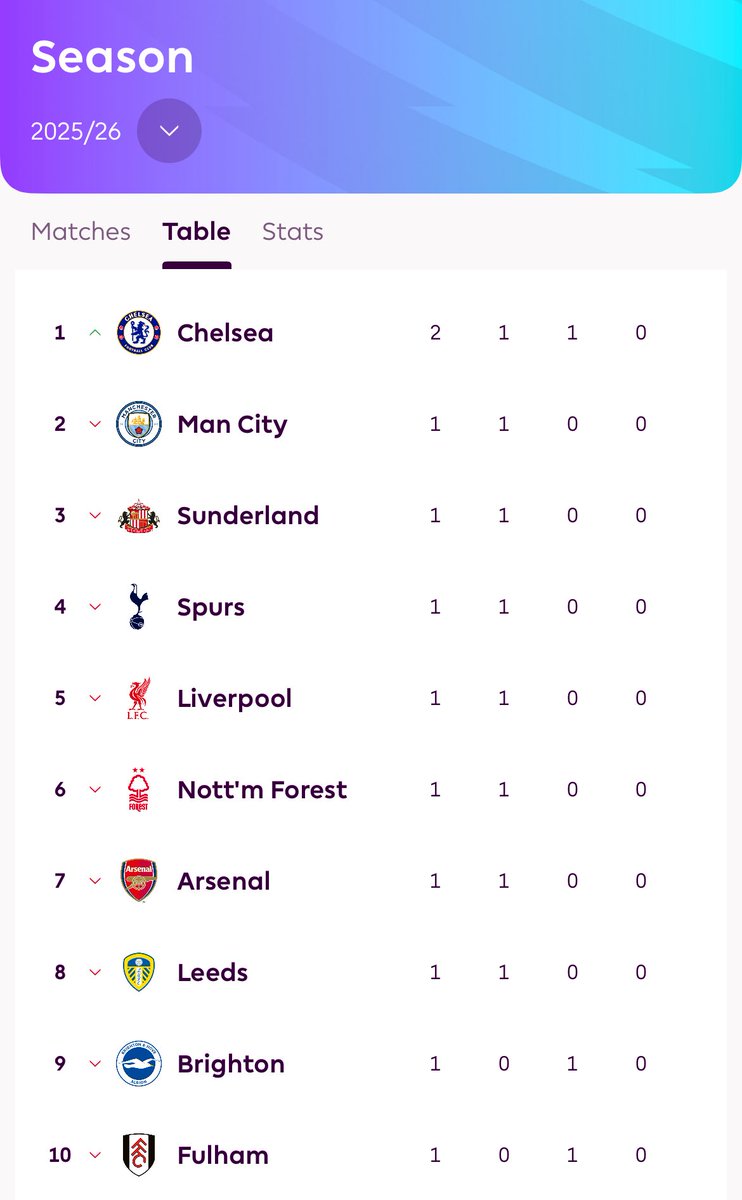Expand Chelsea's green up-arrow position indicator
Image resolution: width=742 pixels, height=1200 pixels.
(x=95, y=332)
